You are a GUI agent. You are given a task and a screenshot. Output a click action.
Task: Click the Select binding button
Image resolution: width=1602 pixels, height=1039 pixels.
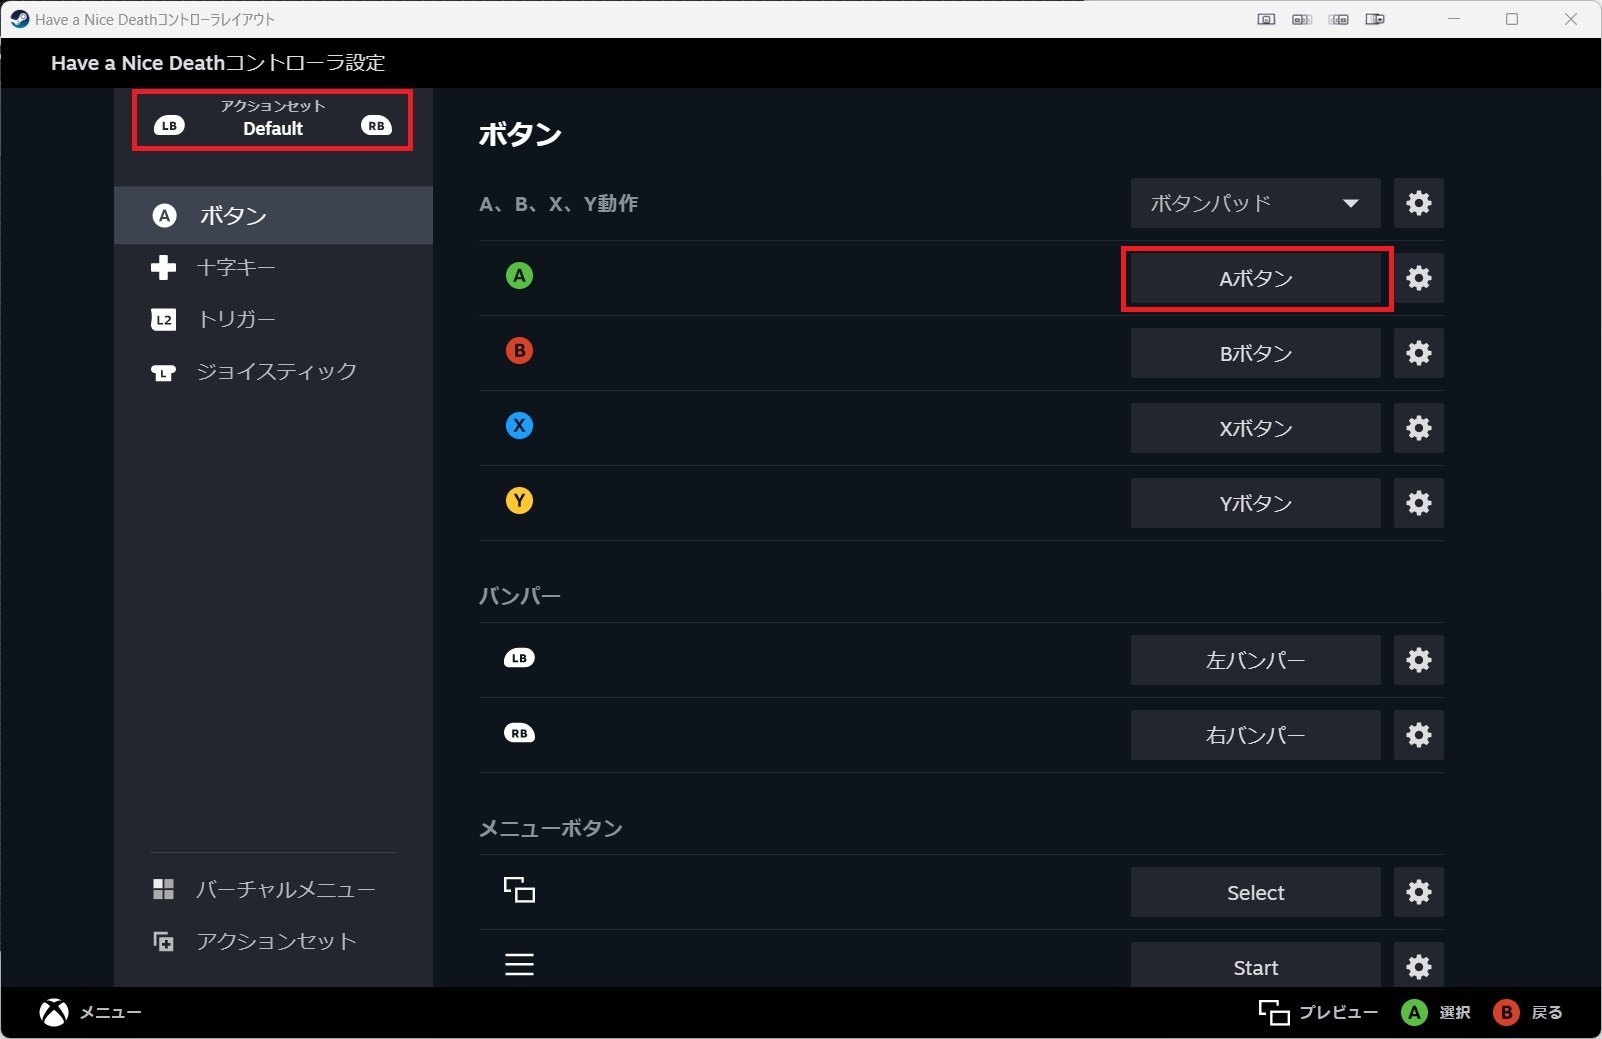pos(1255,892)
